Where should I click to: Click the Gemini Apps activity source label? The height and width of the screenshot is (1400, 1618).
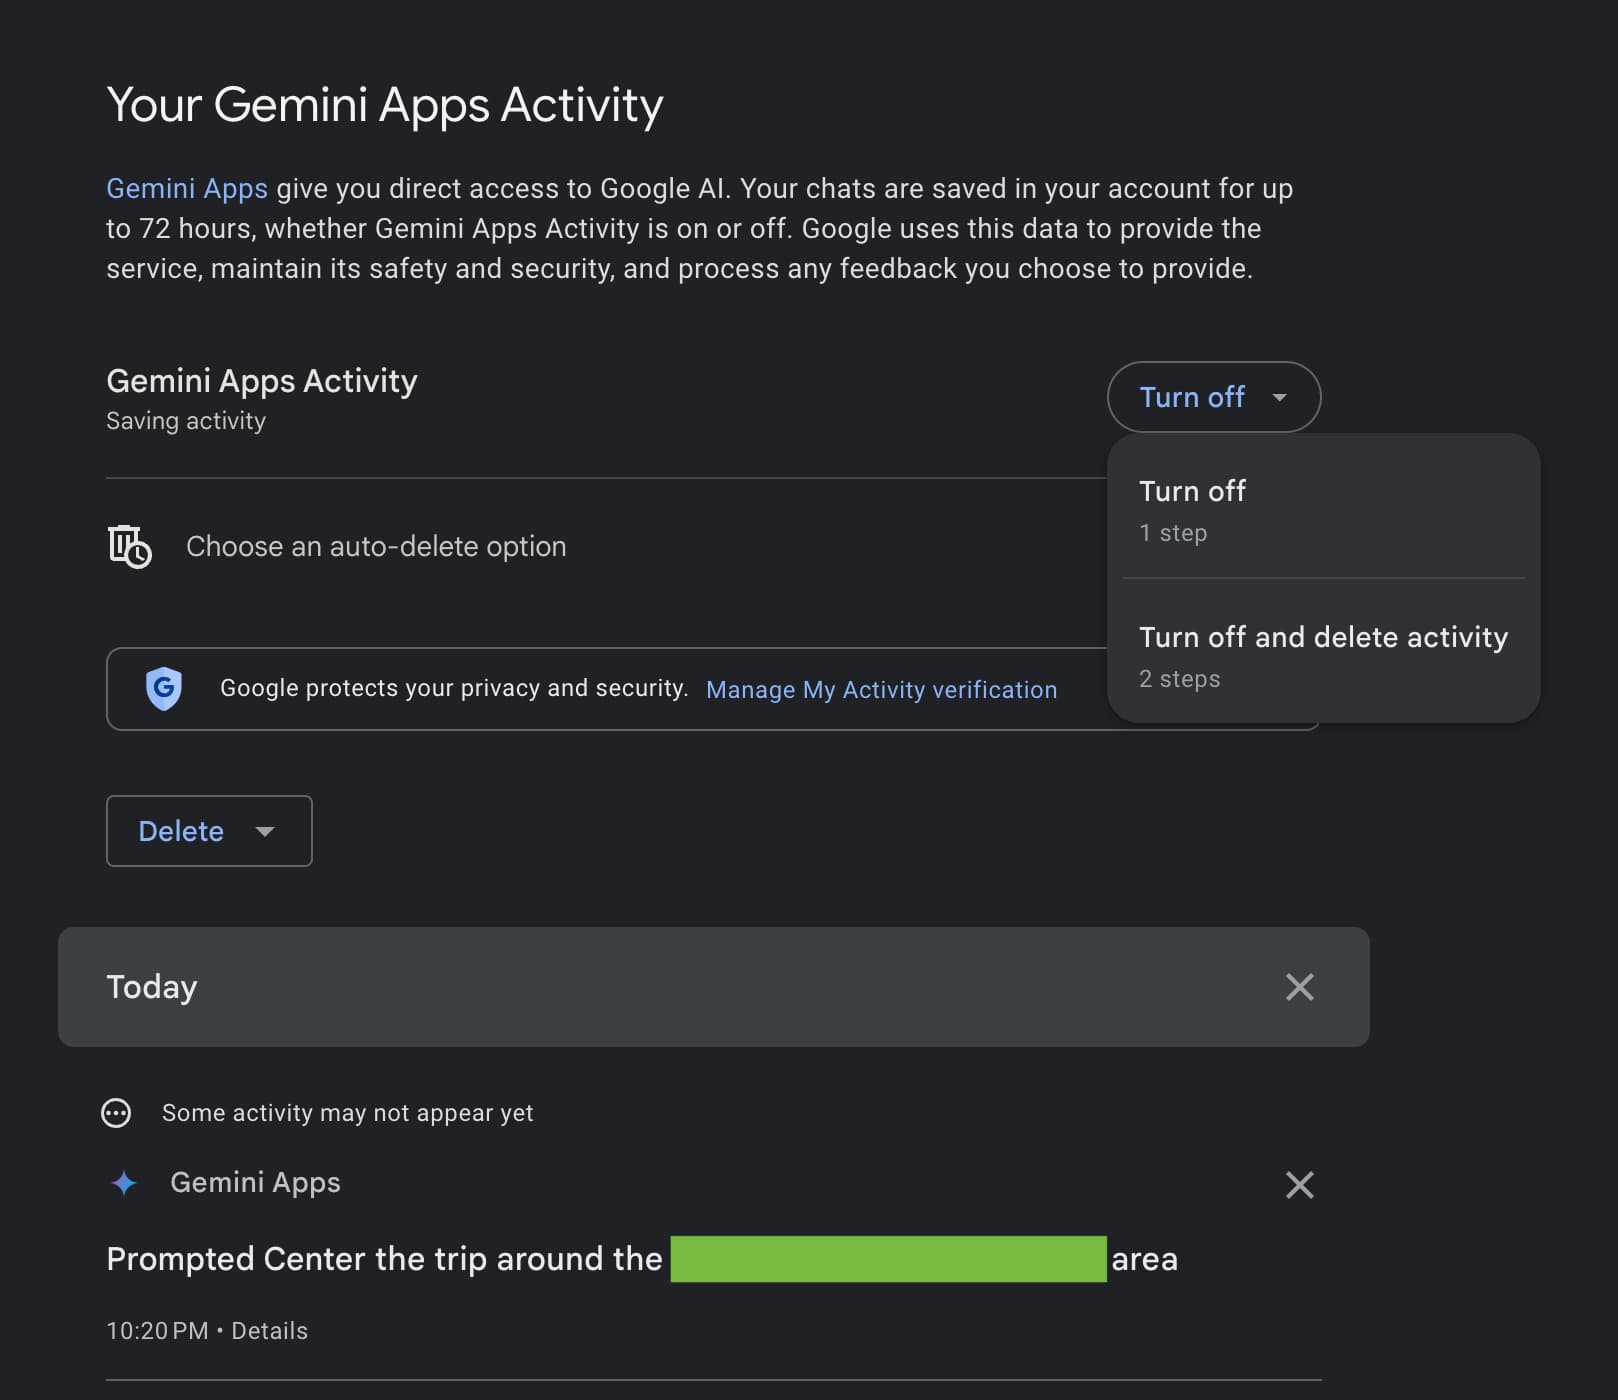click(255, 1183)
